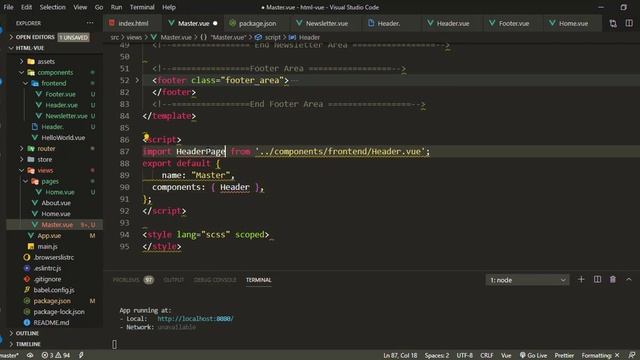Split the editor right
The height and width of the screenshot is (360, 640).
[x=629, y=24]
